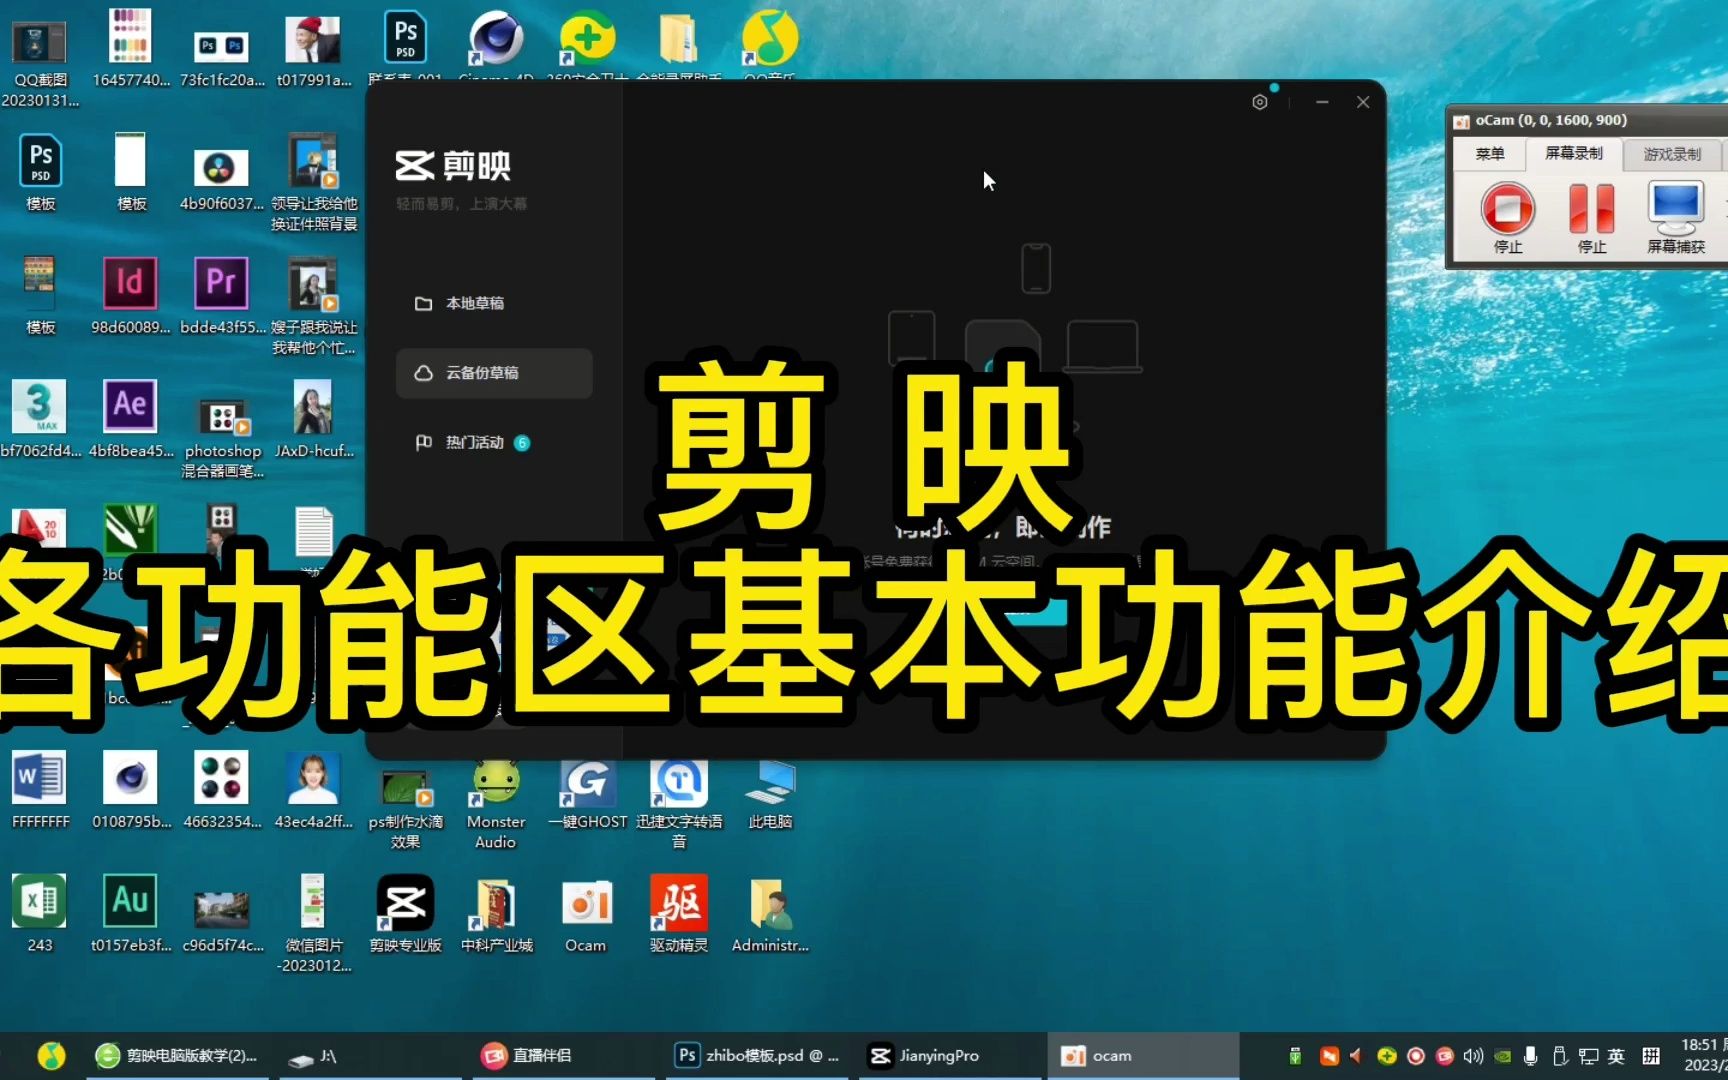The width and height of the screenshot is (1728, 1080).
Task: Select the InDesign 98d60089 desktop icon
Action: 131,296
